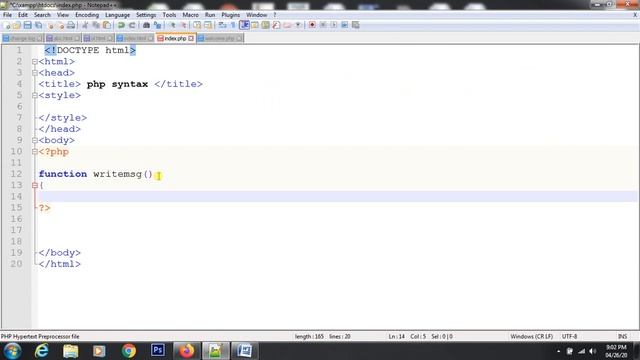640x360 pixels.
Task: Click the Ln : 14 status bar entry
Action: 396,336
